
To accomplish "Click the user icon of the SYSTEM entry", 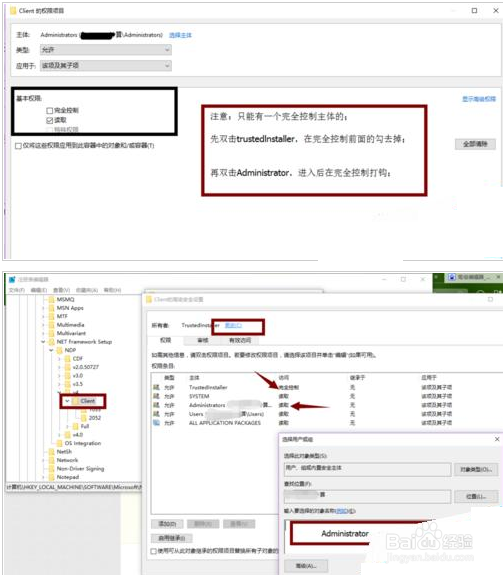I will click(x=156, y=396).
